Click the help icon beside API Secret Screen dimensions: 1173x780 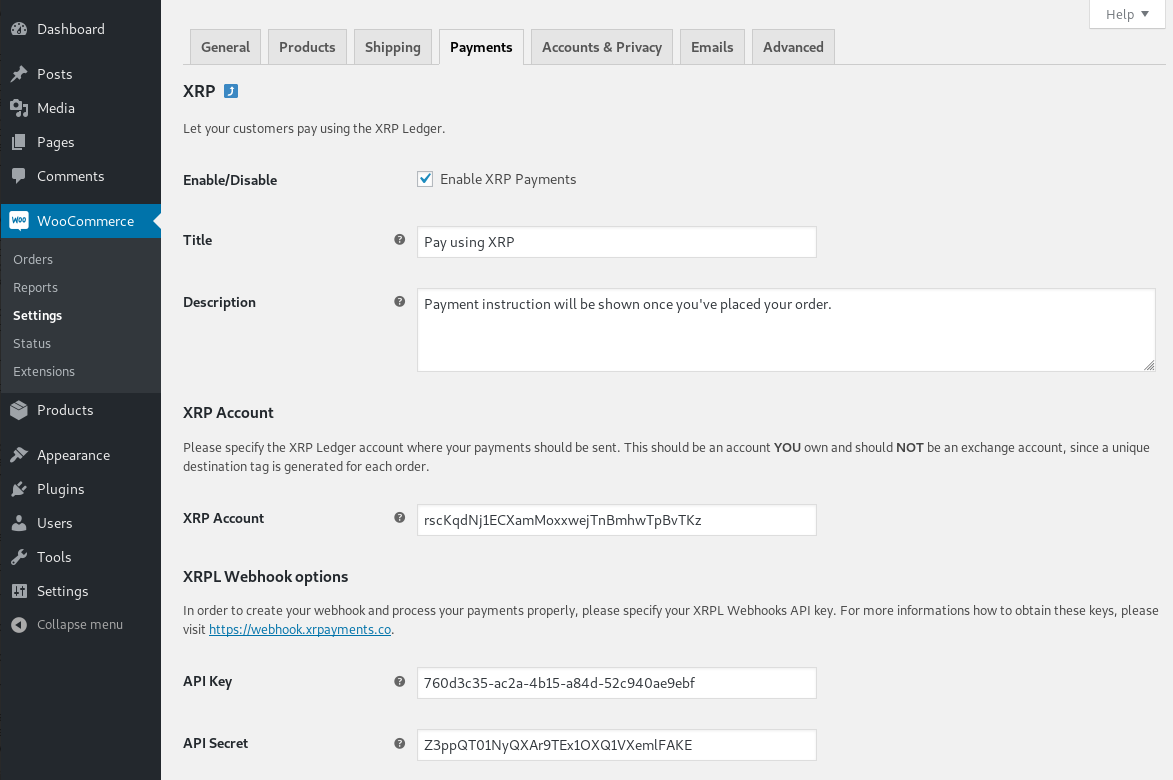[x=400, y=743]
